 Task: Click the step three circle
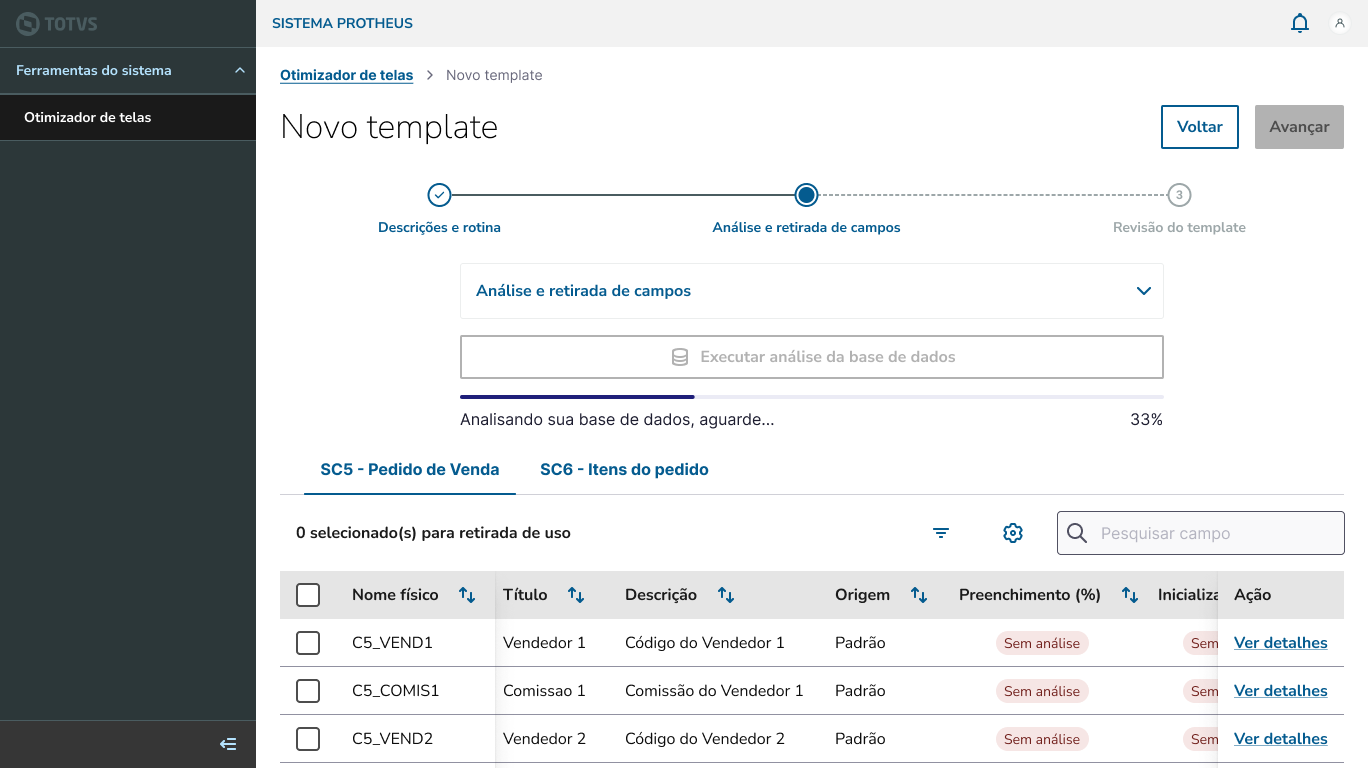(1179, 195)
